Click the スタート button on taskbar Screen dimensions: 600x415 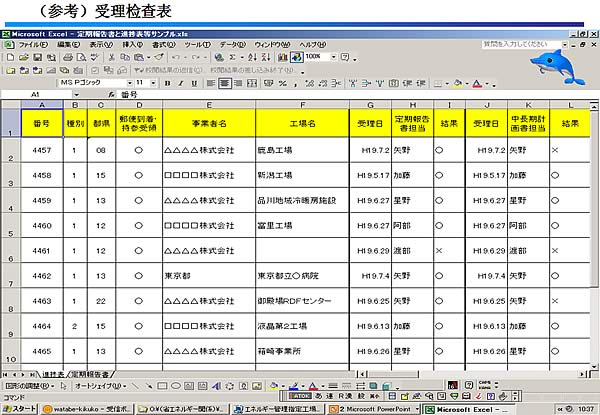coord(20,409)
